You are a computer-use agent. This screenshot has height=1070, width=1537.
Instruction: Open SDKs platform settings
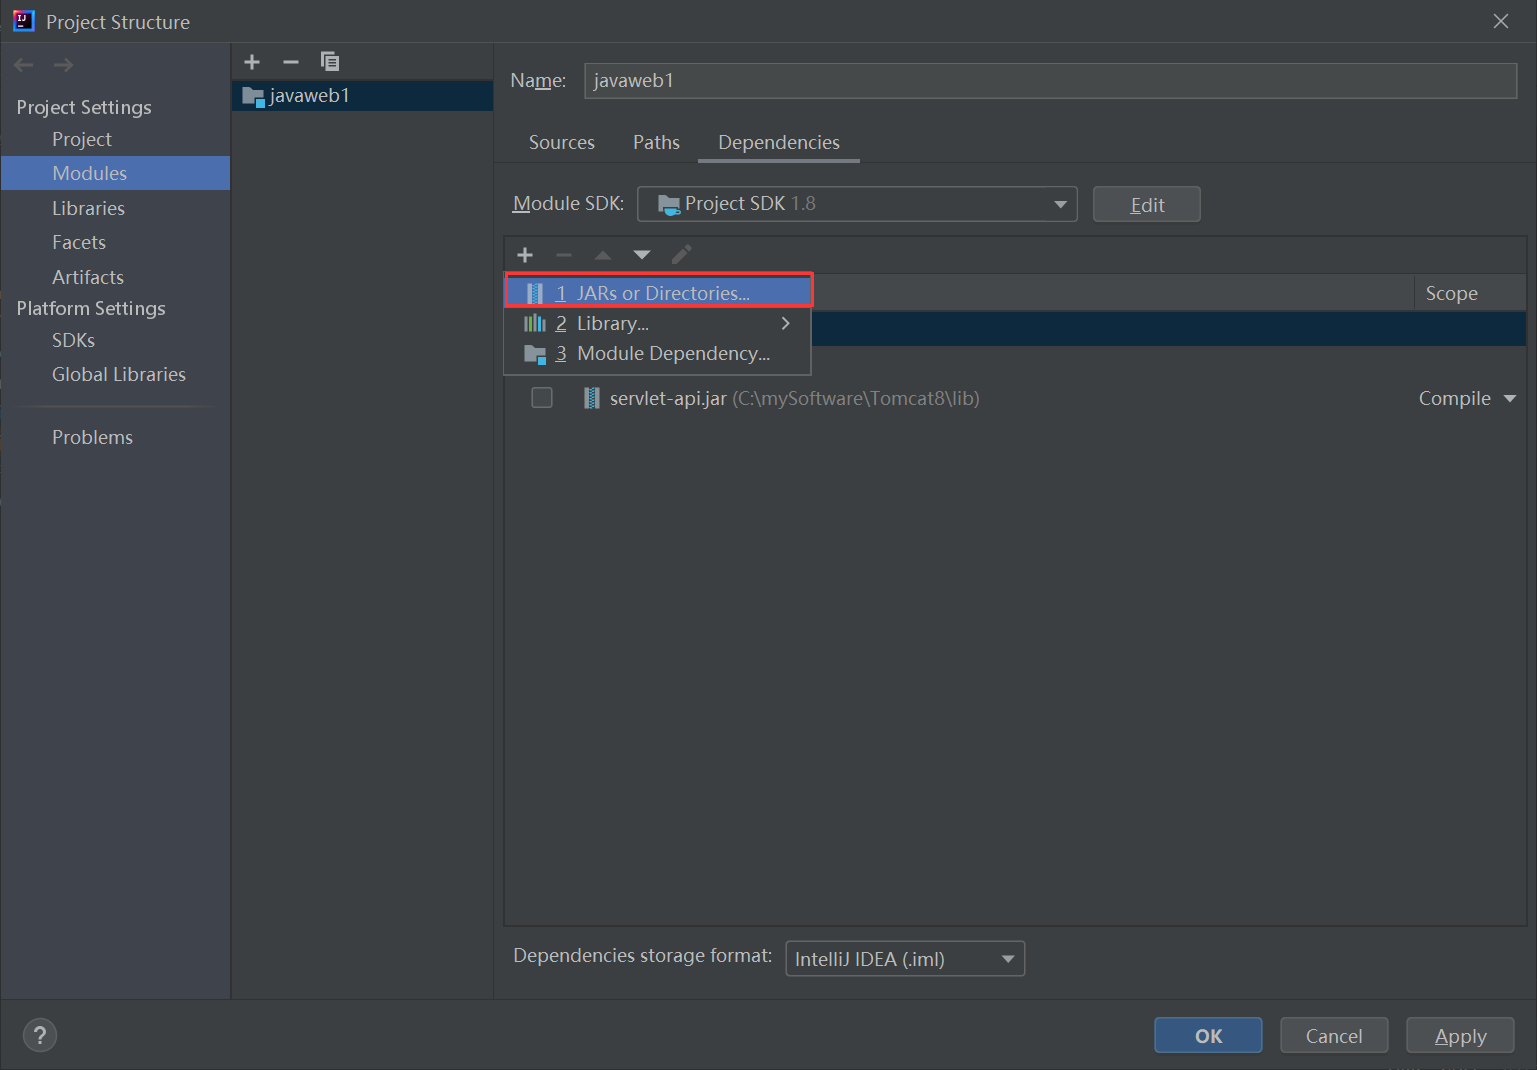point(115,340)
